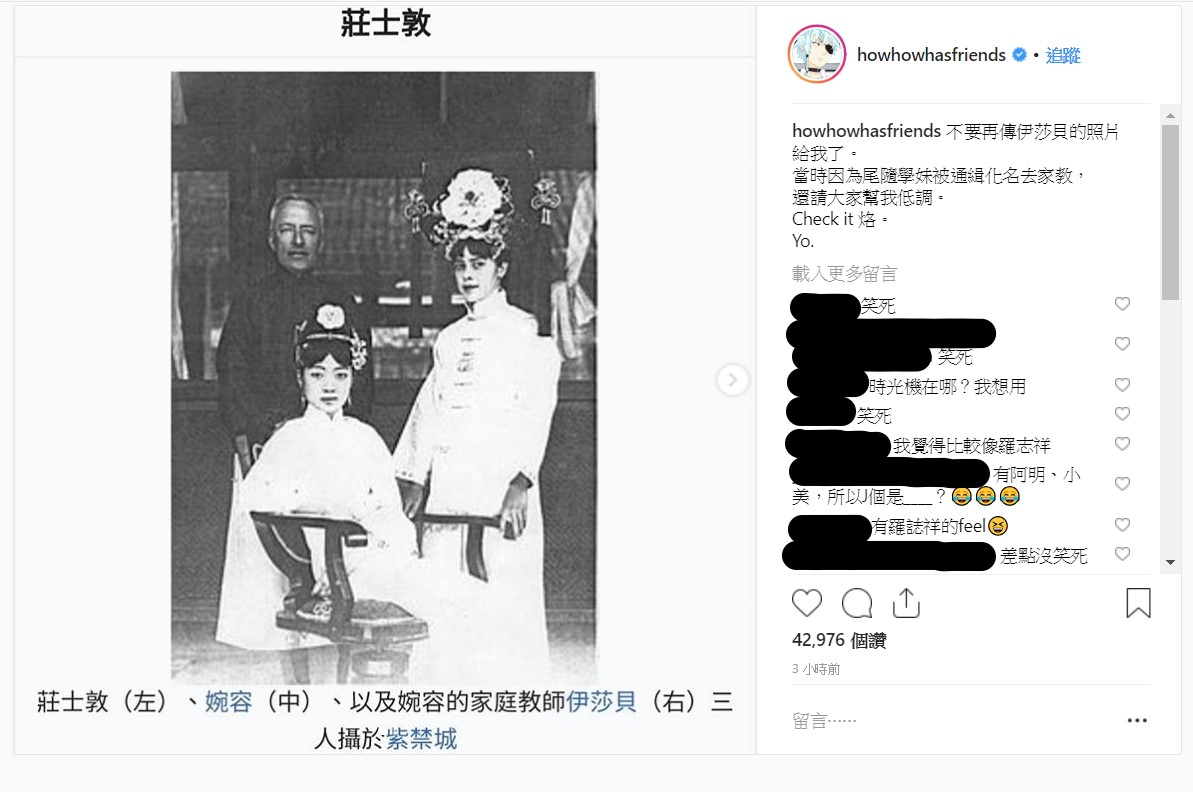Open the howhowhasfriends username in the header
The width and height of the screenshot is (1193, 792).
pyautogui.click(x=931, y=55)
